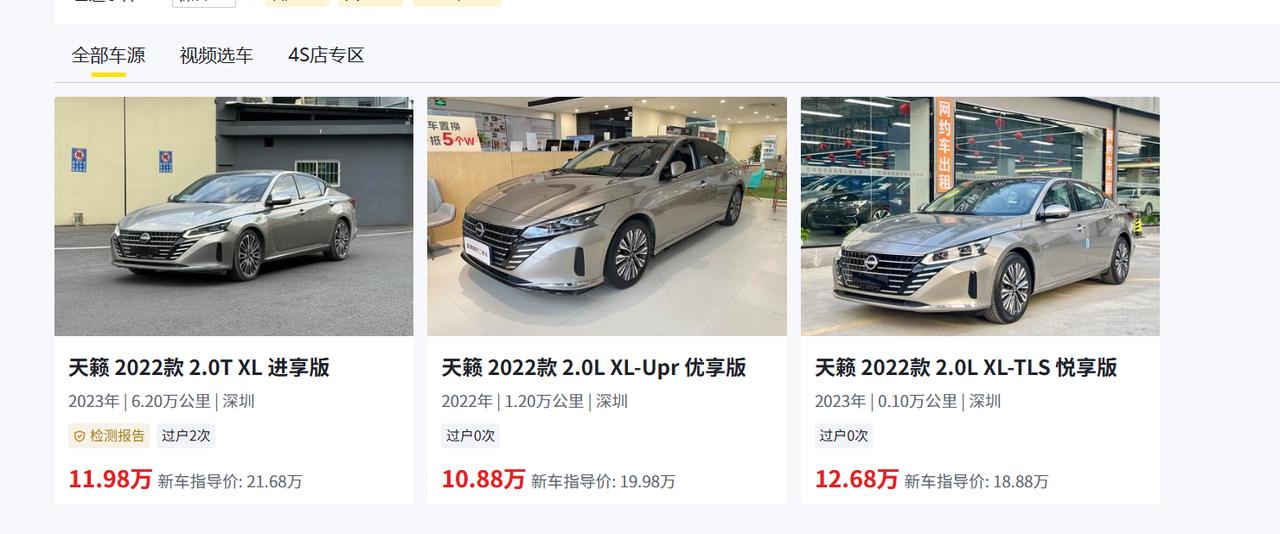1280x534 pixels.
Task: Click the 12.68万 price
Action: coord(857,479)
